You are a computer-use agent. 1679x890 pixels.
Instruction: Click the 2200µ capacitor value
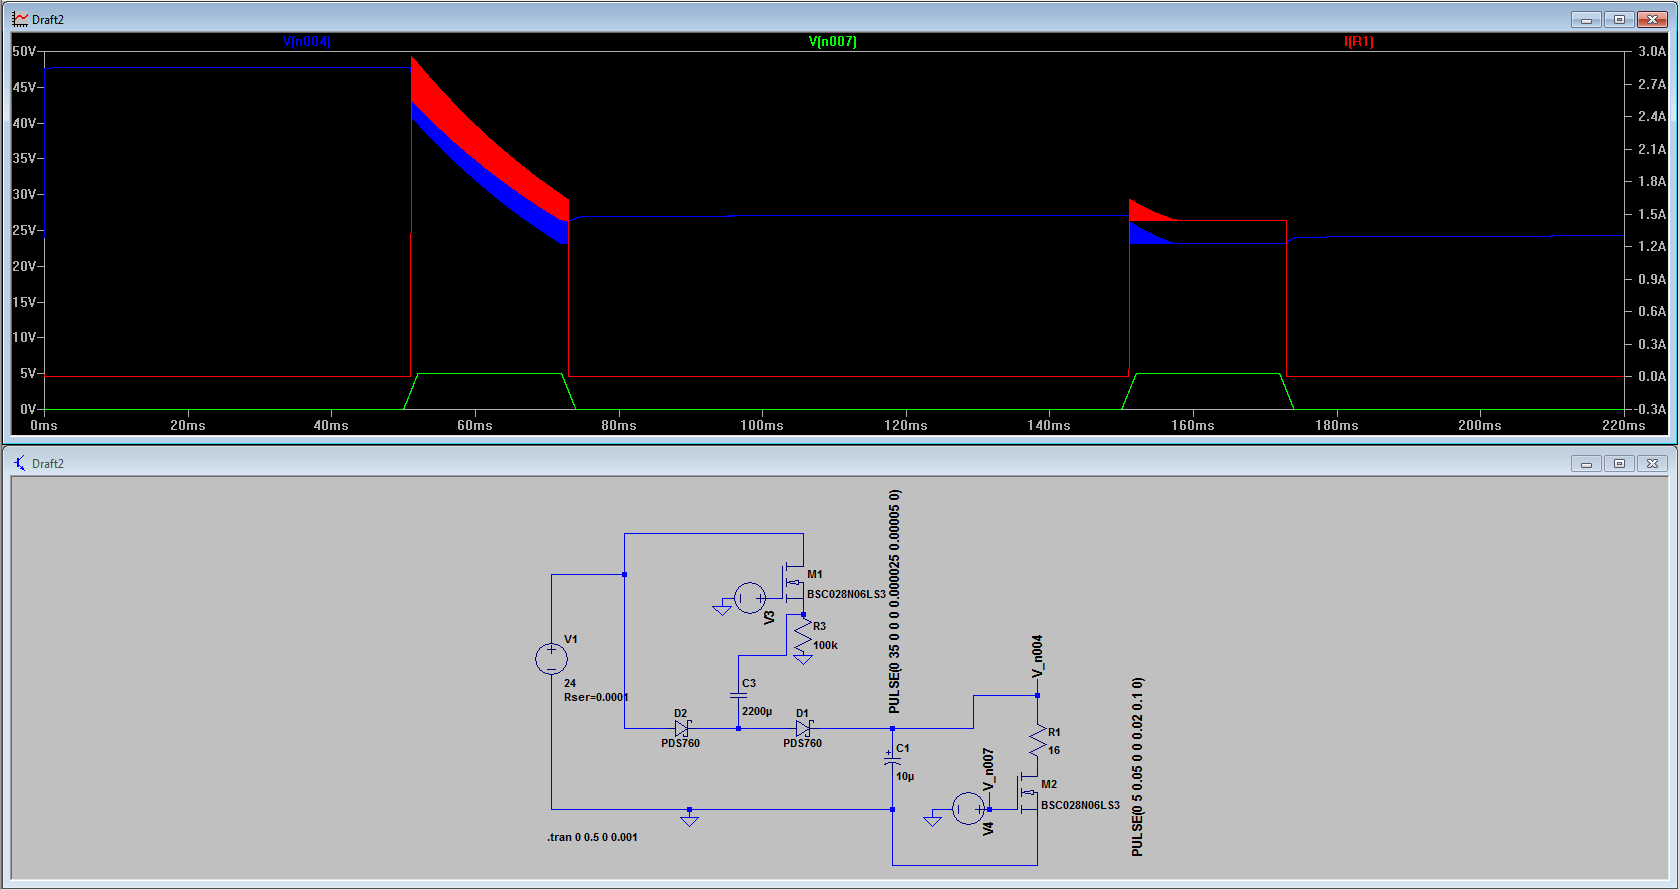[x=757, y=711]
